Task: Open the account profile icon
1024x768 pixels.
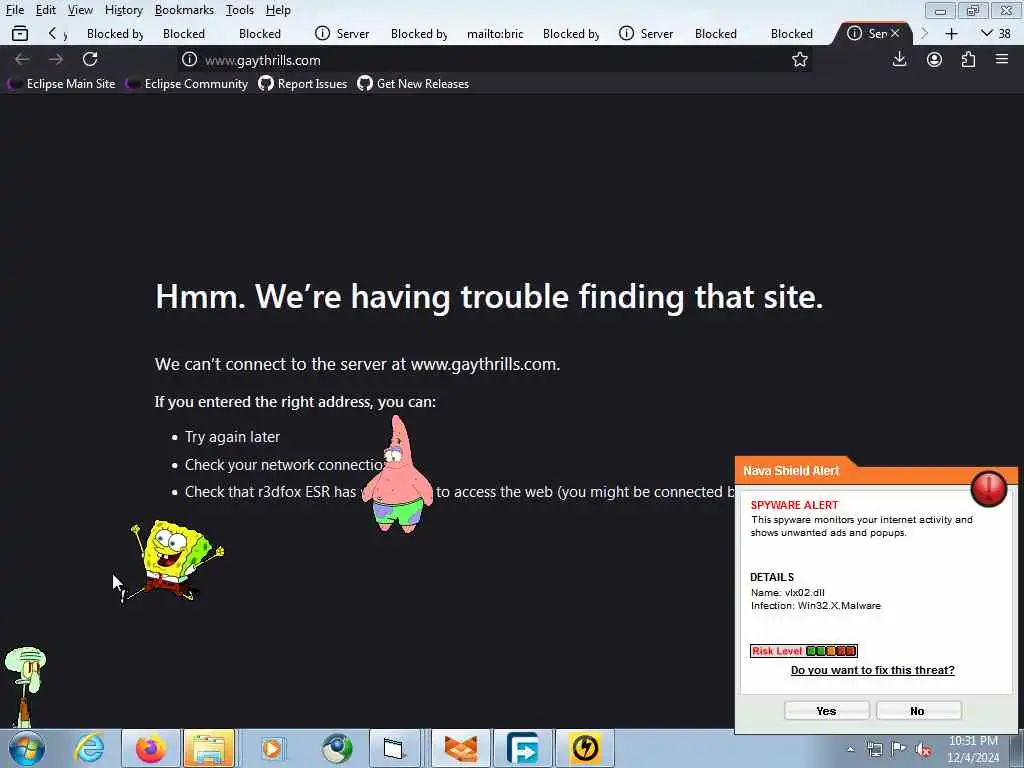Action: pos(935,59)
